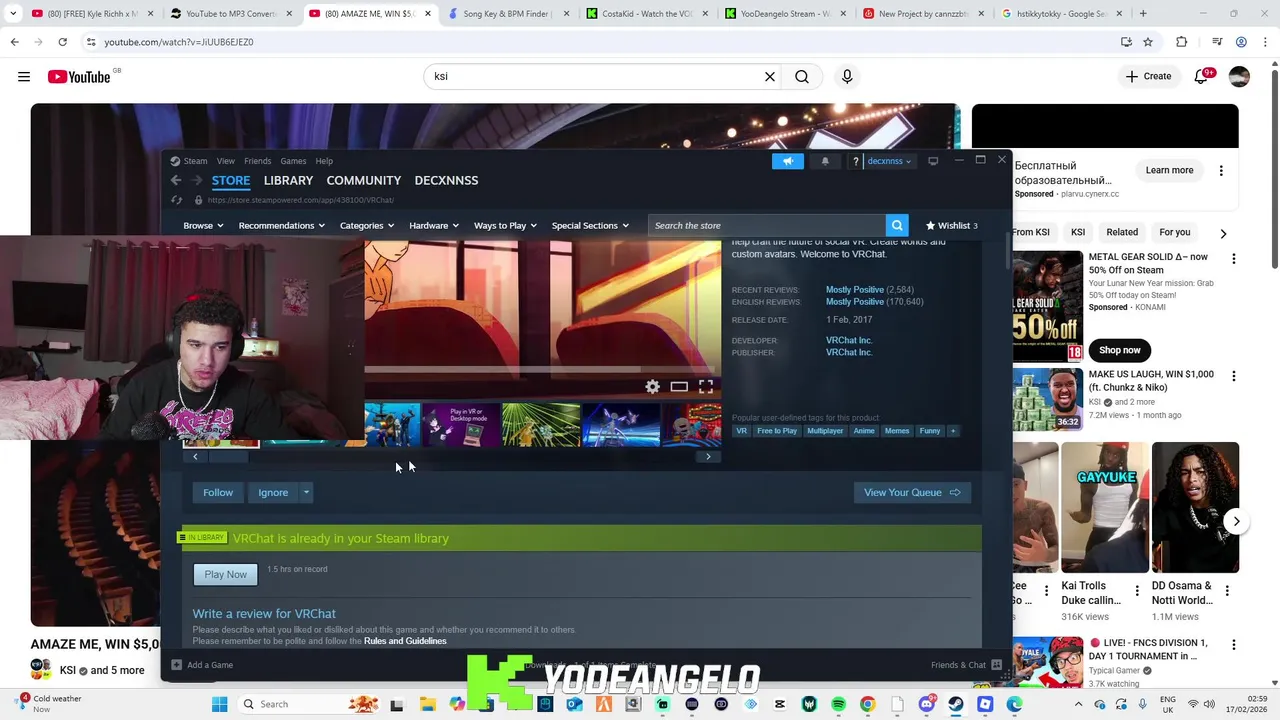The image size is (1280, 720).
Task: Click Add a Game plus icon
Action: point(177,665)
